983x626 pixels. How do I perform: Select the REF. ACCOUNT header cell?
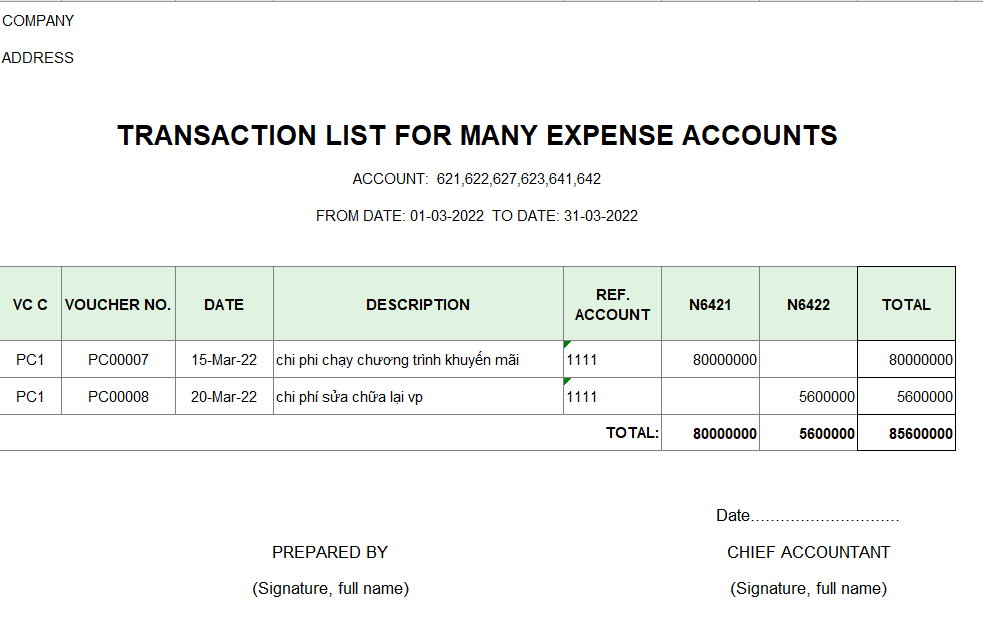[x=612, y=305]
